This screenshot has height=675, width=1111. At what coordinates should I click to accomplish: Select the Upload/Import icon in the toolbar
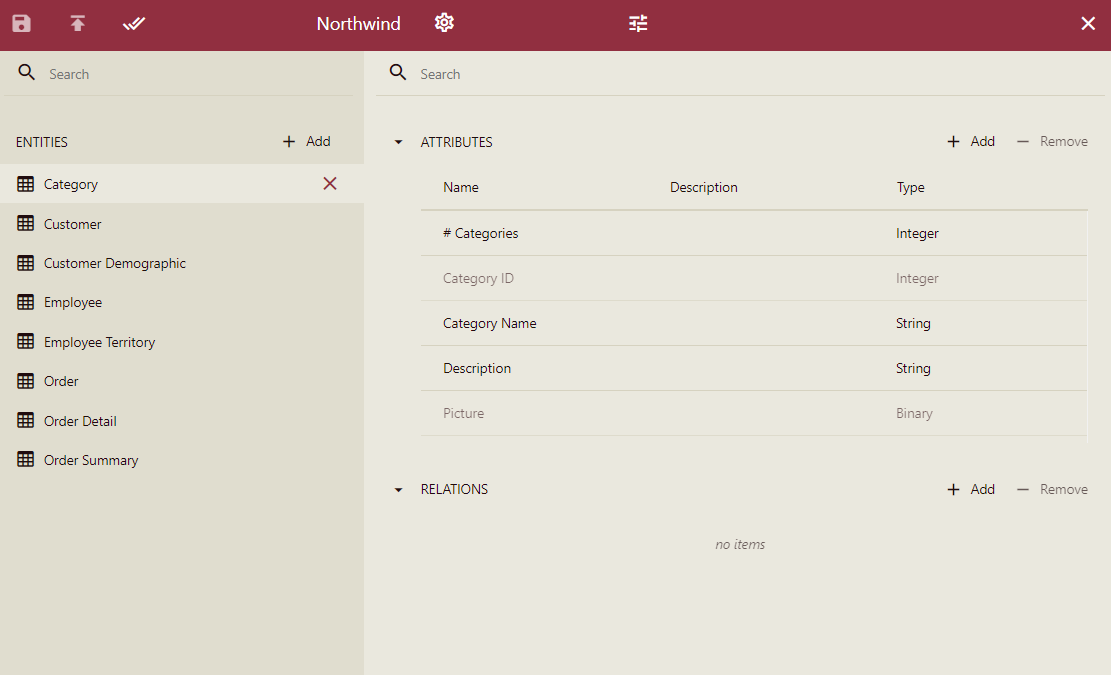coord(77,23)
